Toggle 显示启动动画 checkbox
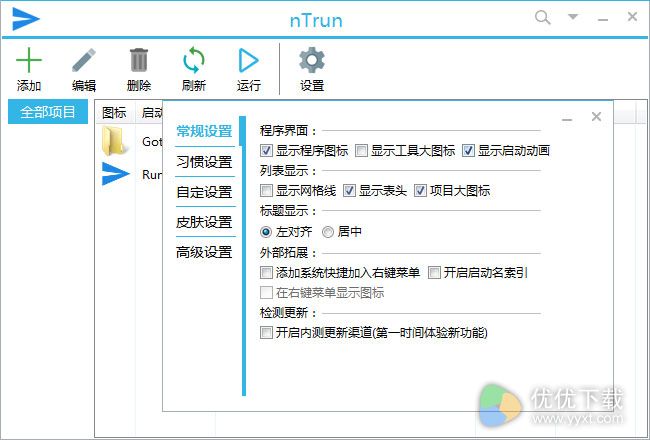The height and width of the screenshot is (440, 650). [468, 151]
